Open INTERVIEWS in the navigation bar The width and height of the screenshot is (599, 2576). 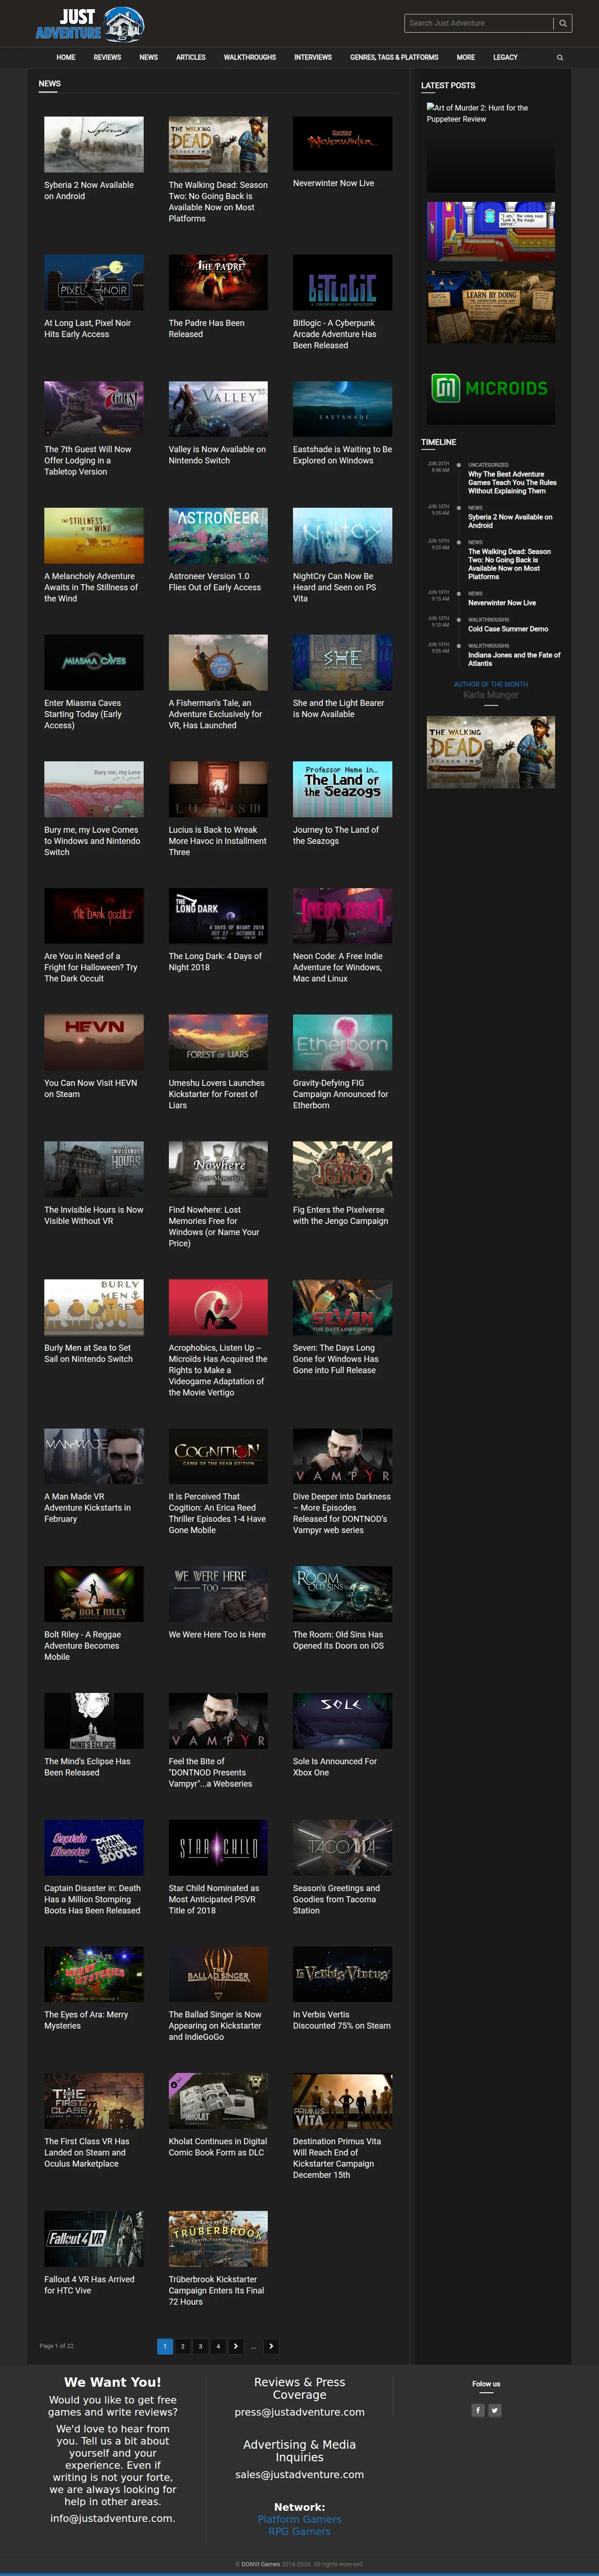(313, 58)
